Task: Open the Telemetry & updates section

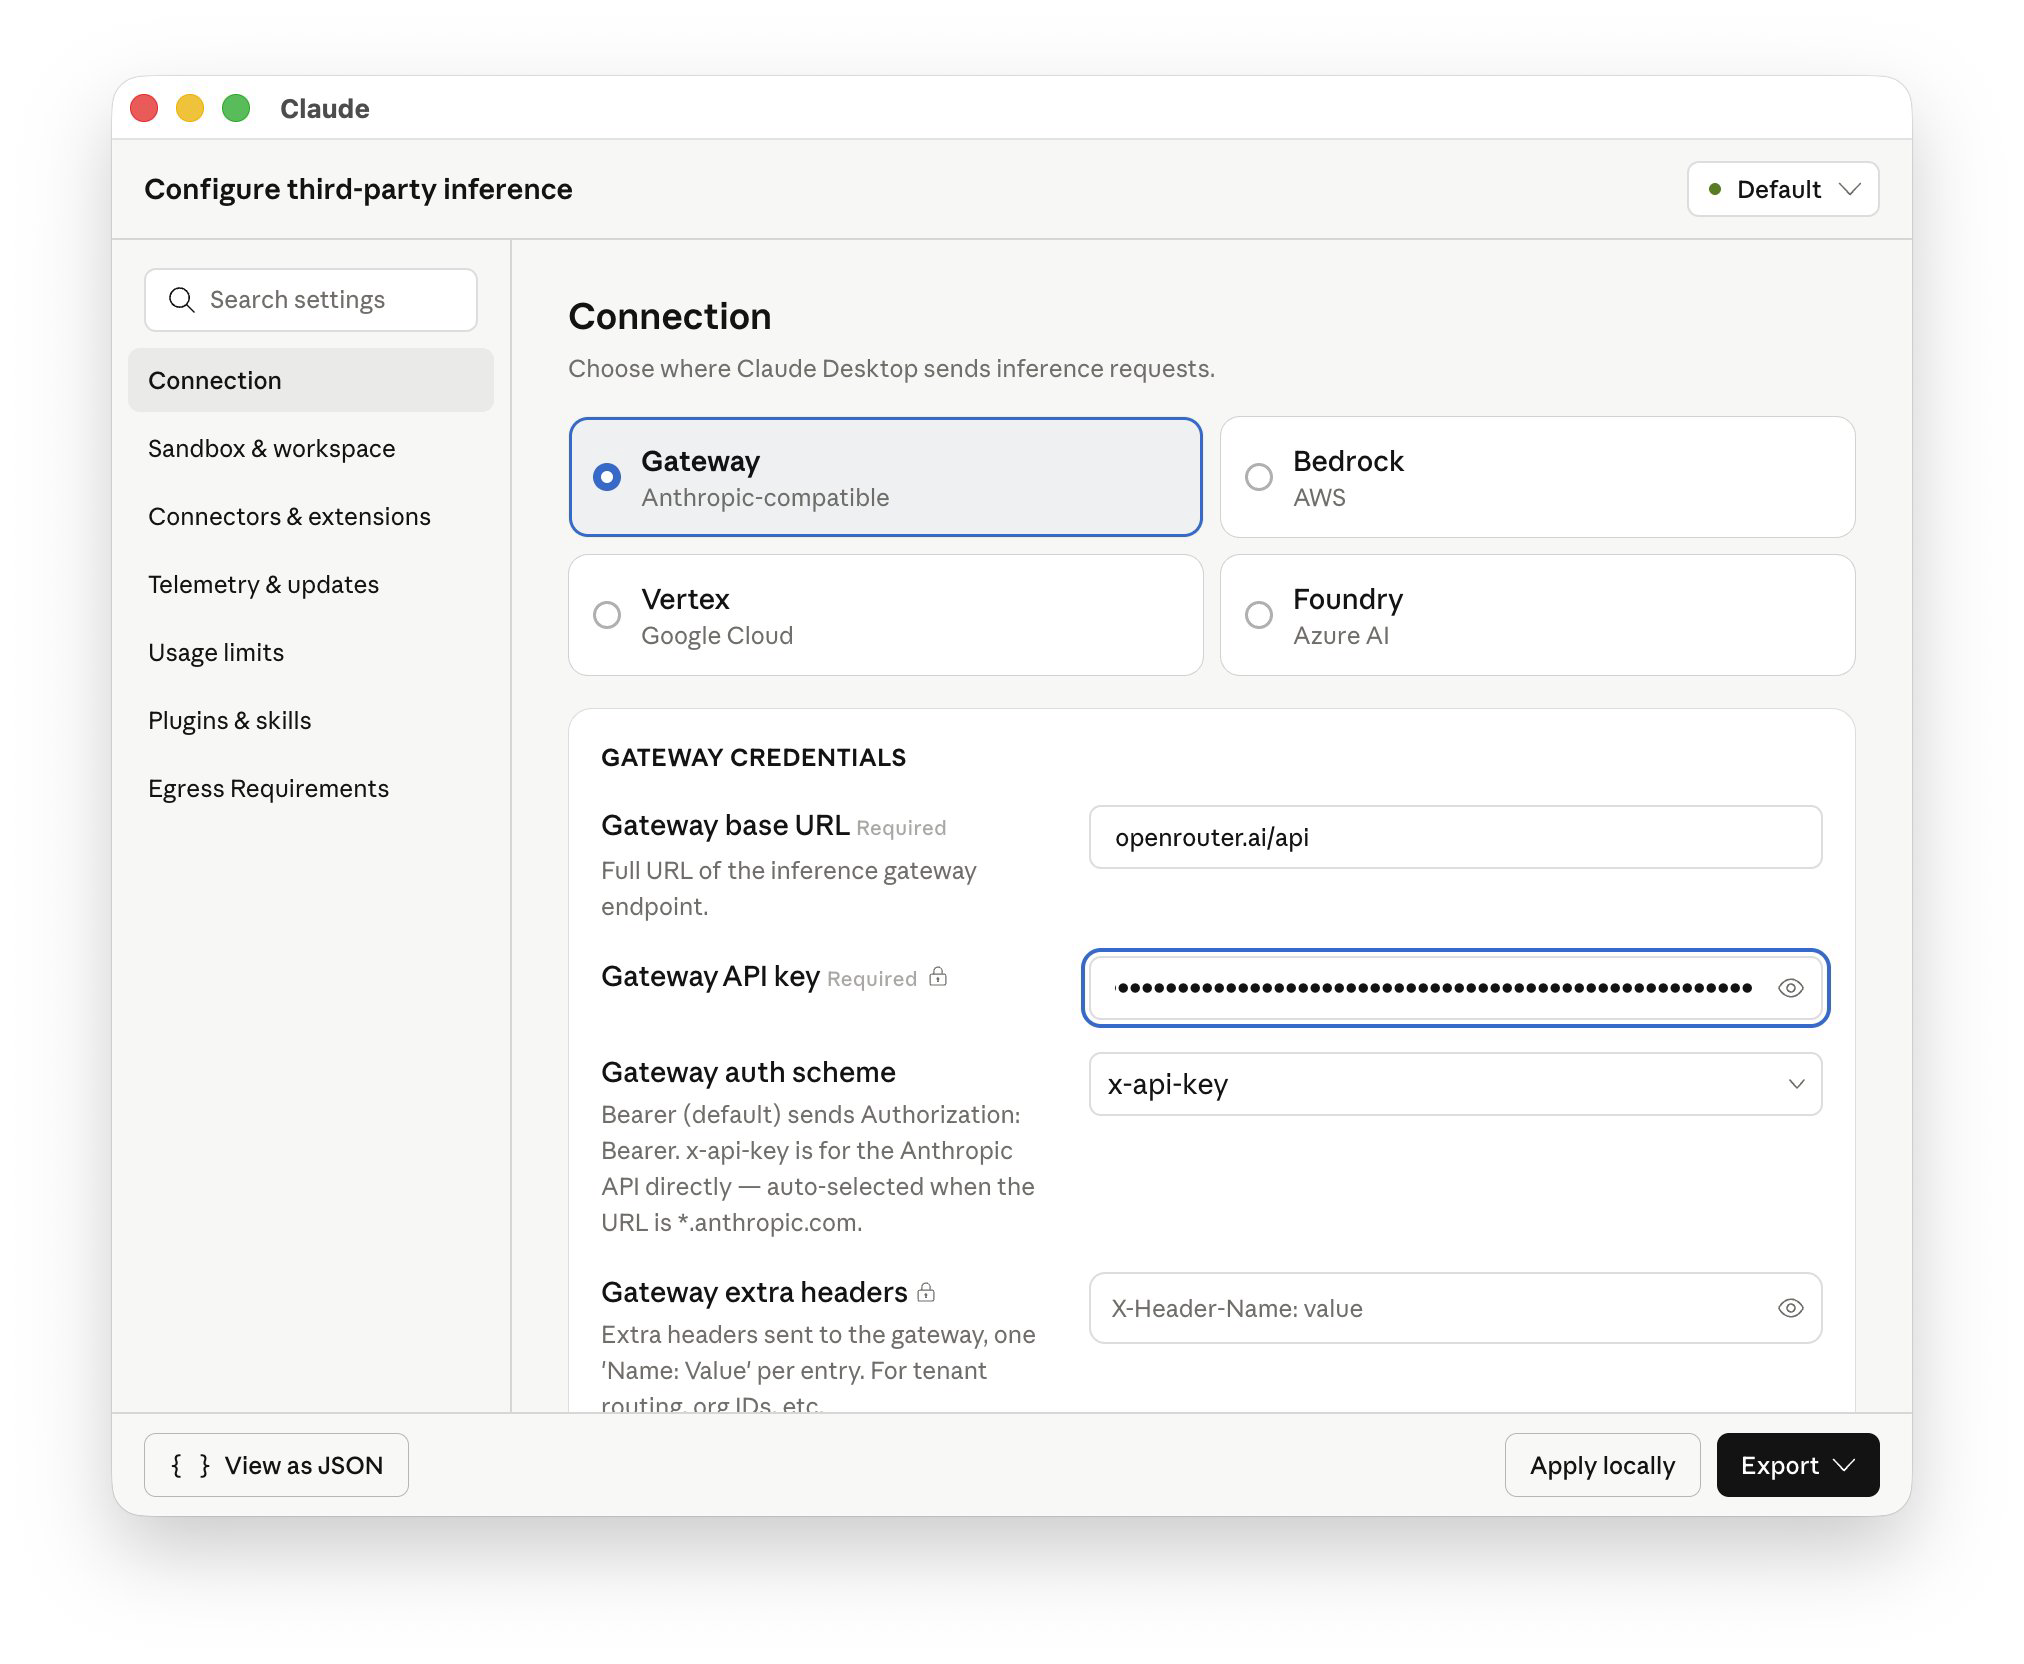Action: click(x=263, y=584)
